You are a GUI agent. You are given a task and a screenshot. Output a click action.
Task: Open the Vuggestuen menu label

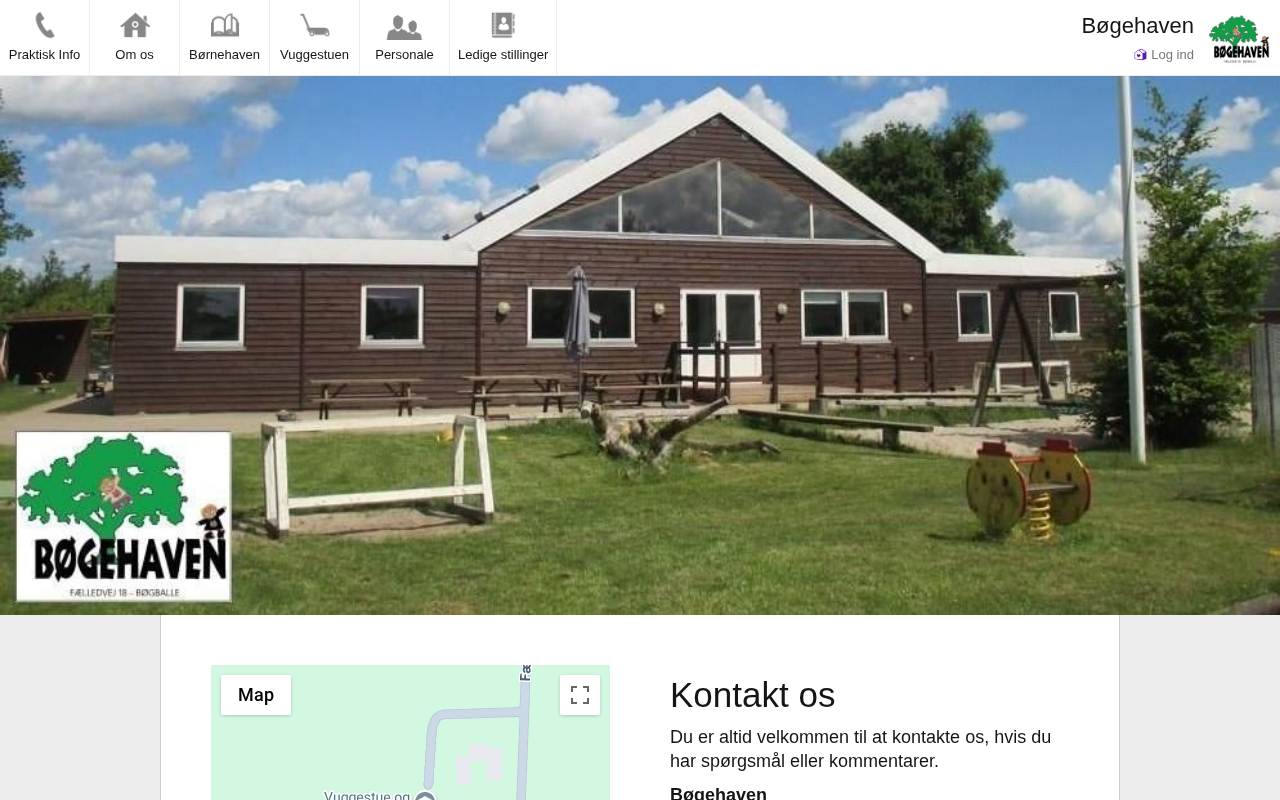pyautogui.click(x=314, y=55)
